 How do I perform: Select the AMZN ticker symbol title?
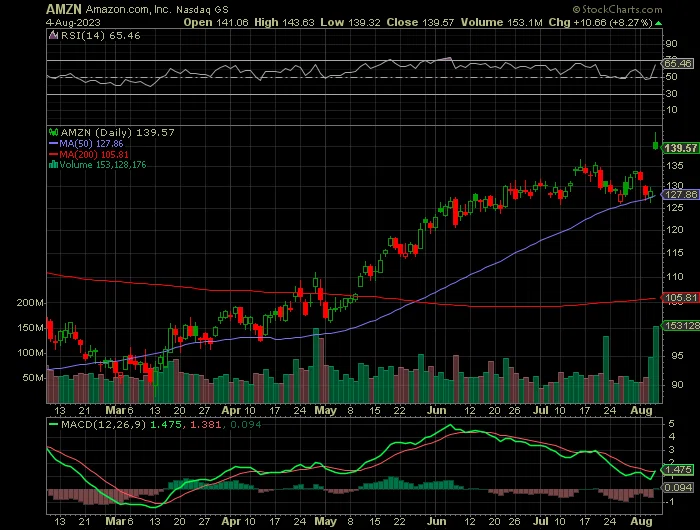tap(64, 9)
